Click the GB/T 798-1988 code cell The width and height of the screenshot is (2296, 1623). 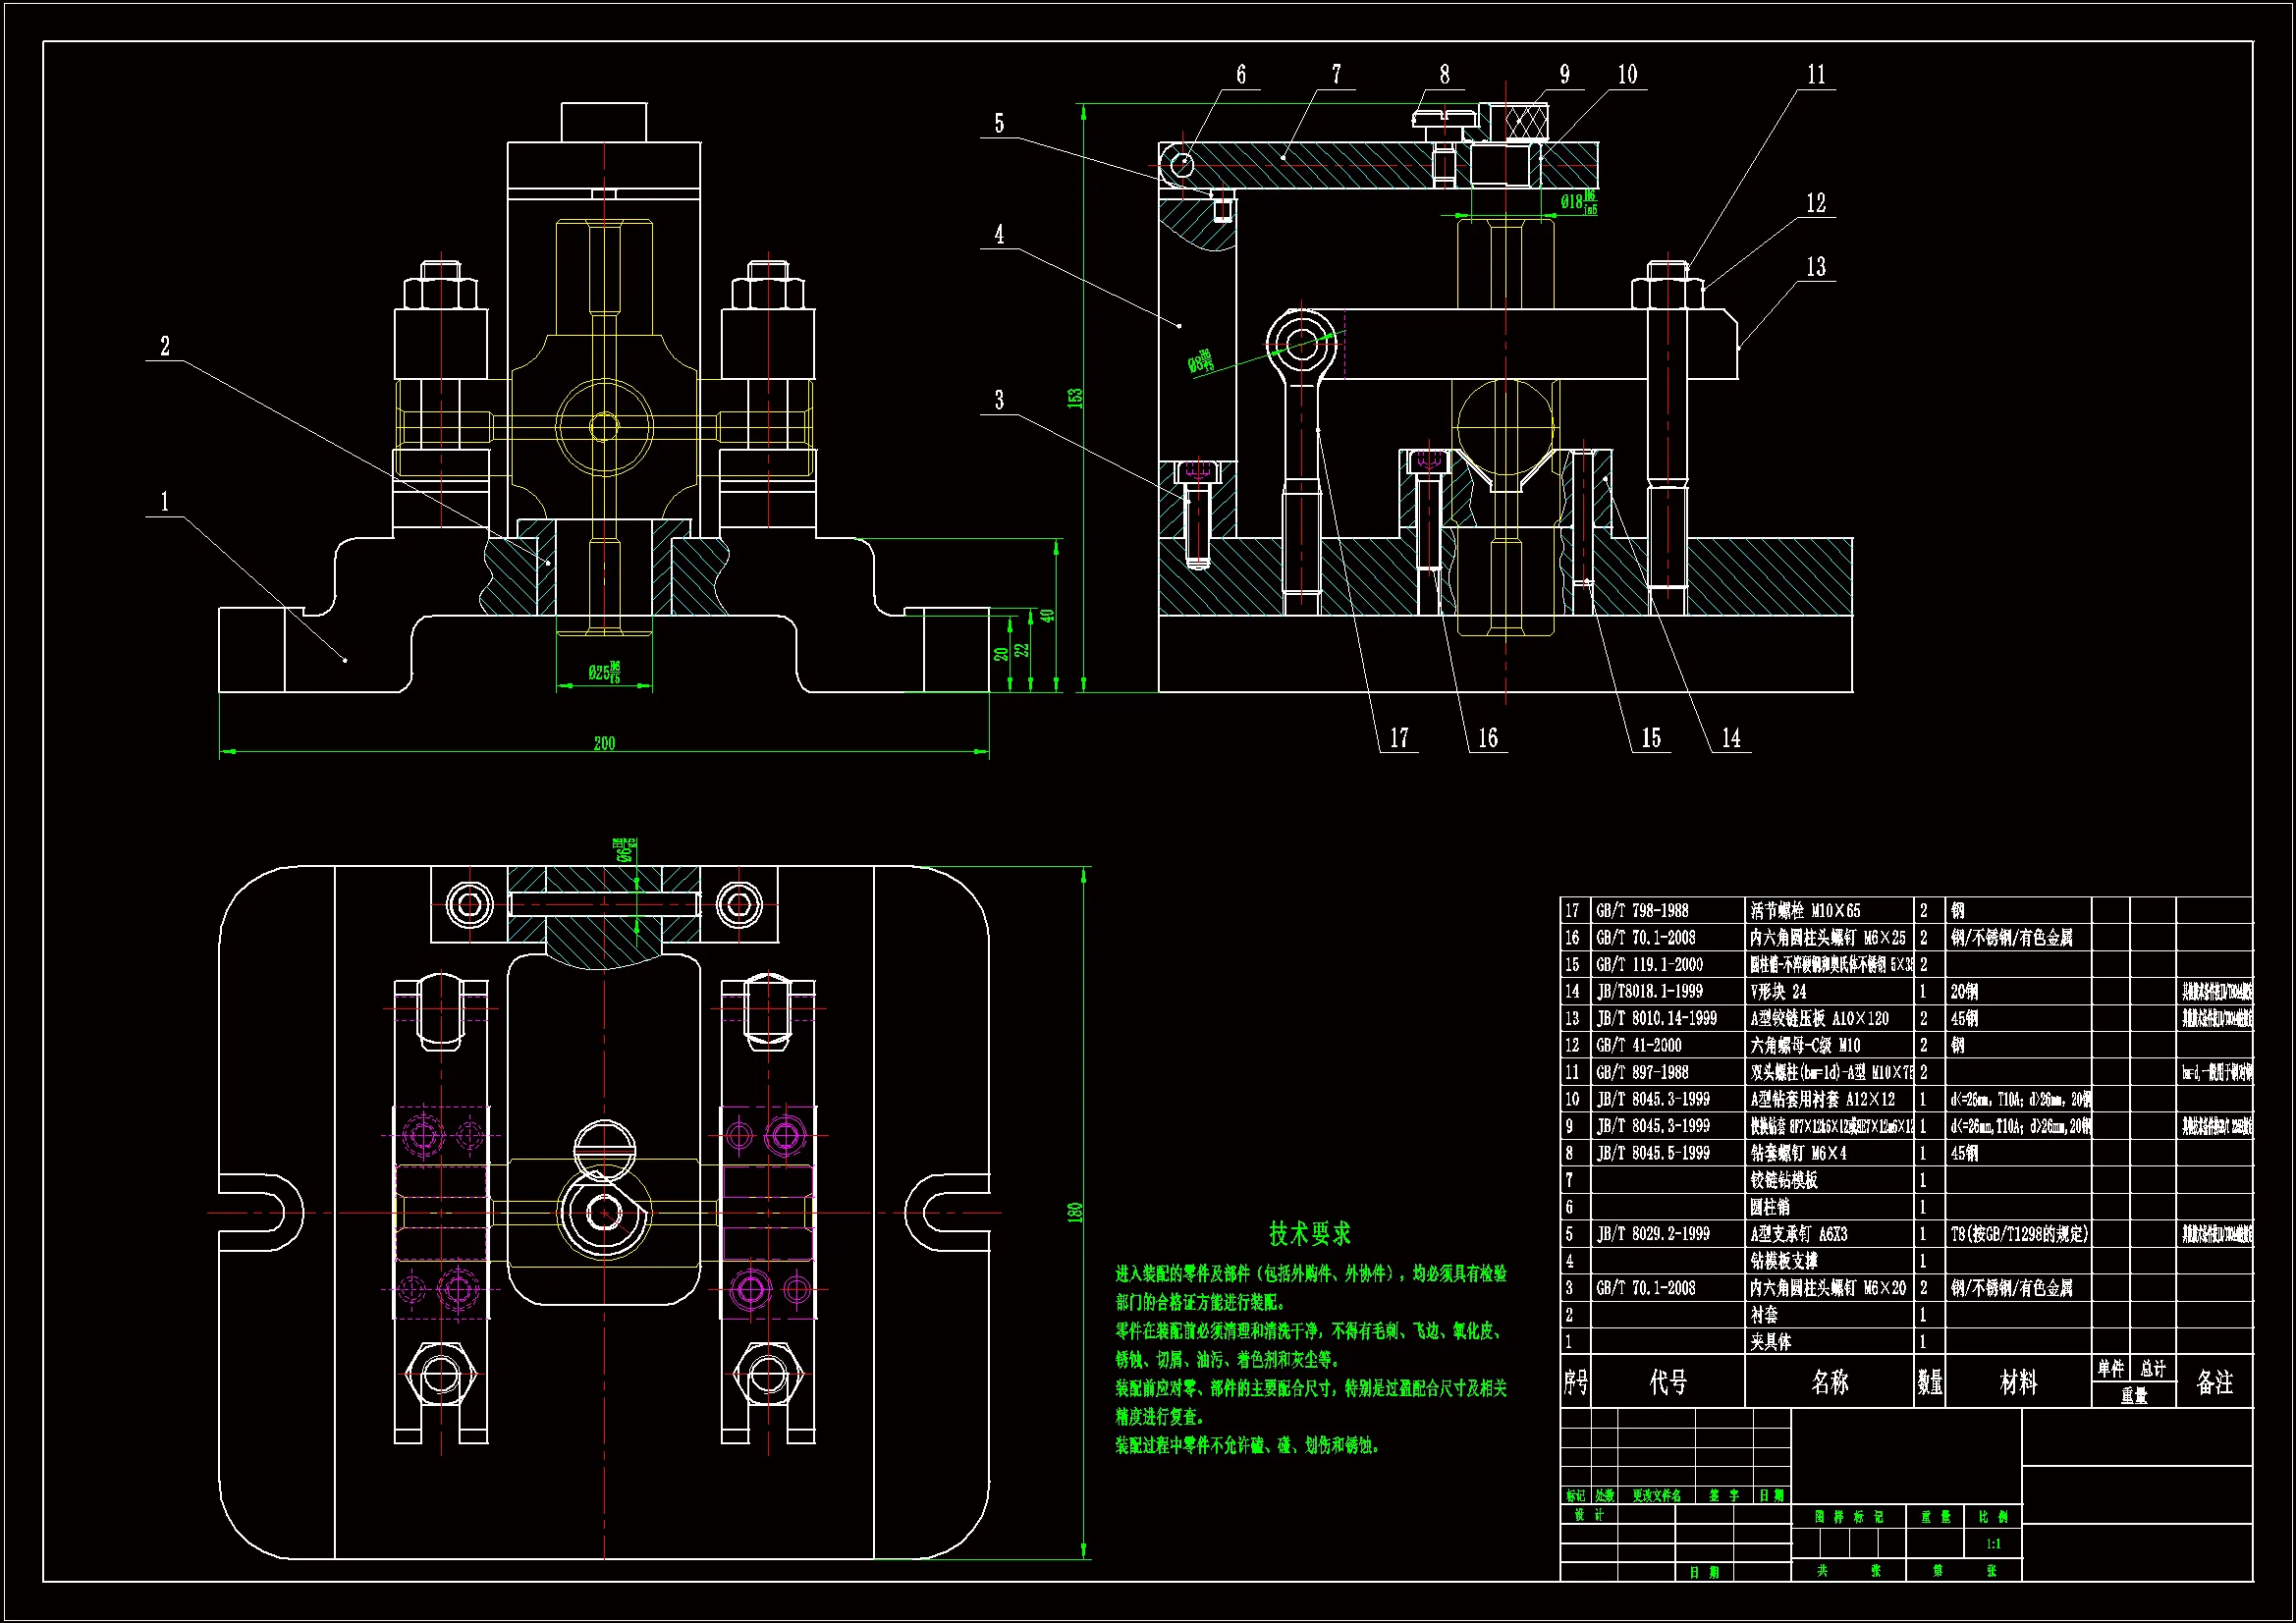(x=1642, y=911)
